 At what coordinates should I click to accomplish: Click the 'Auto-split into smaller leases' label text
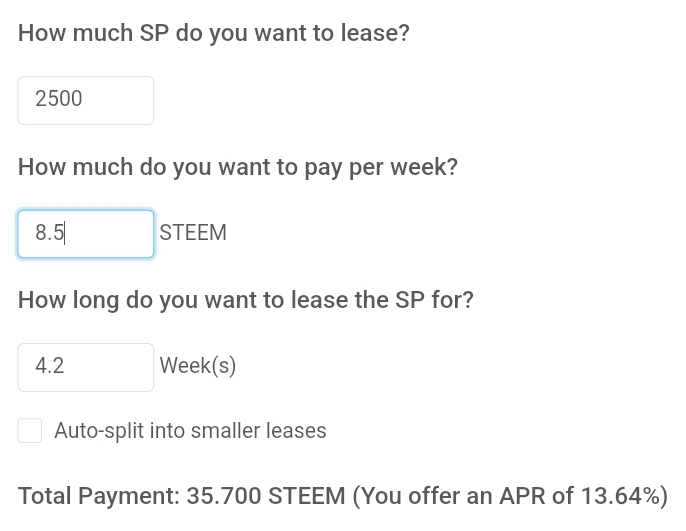tap(190, 430)
